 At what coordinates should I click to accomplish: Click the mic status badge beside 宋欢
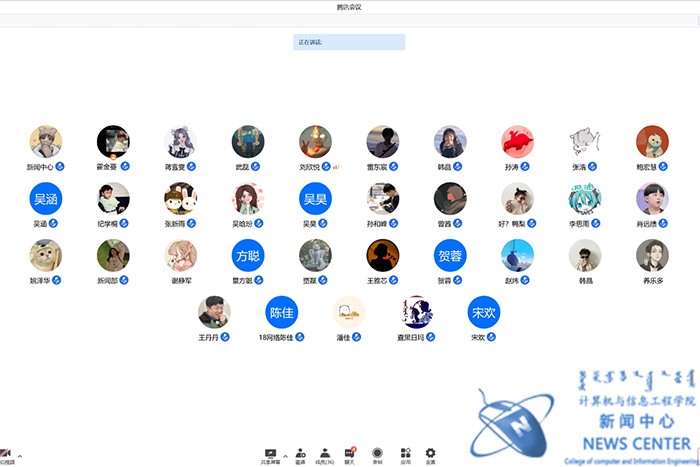tap(493, 338)
